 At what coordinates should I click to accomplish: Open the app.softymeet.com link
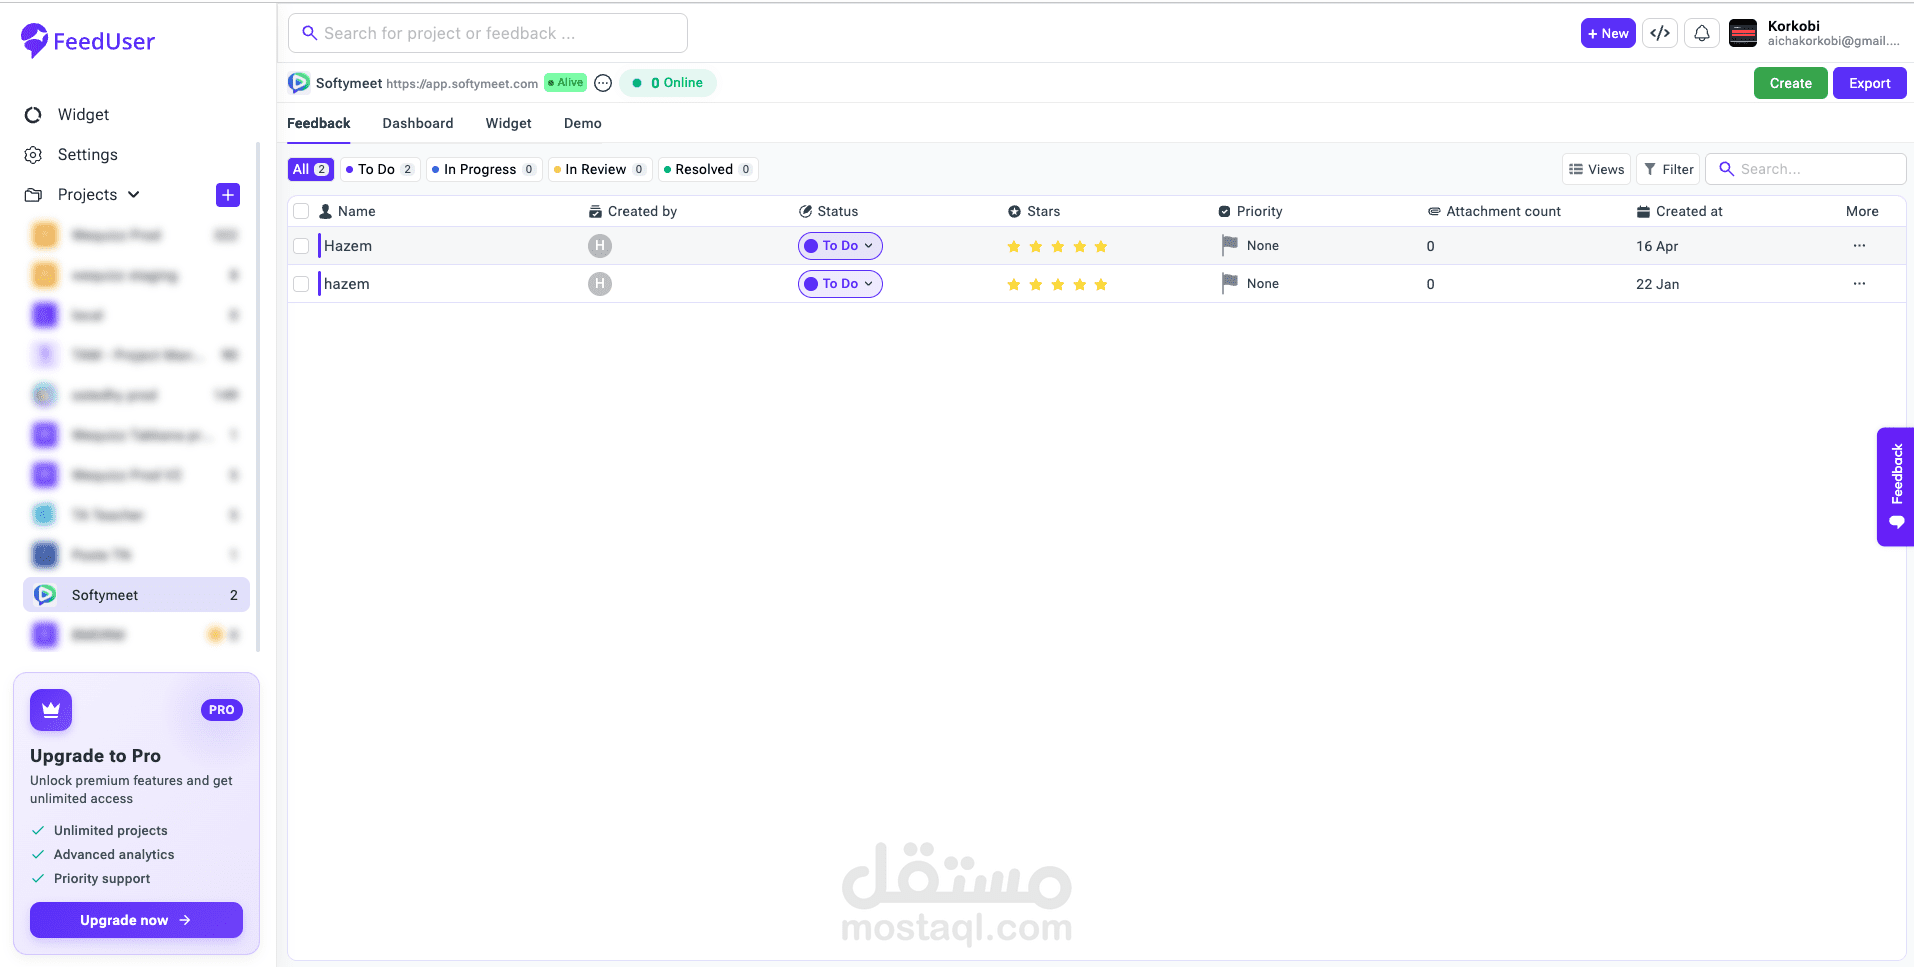point(462,84)
